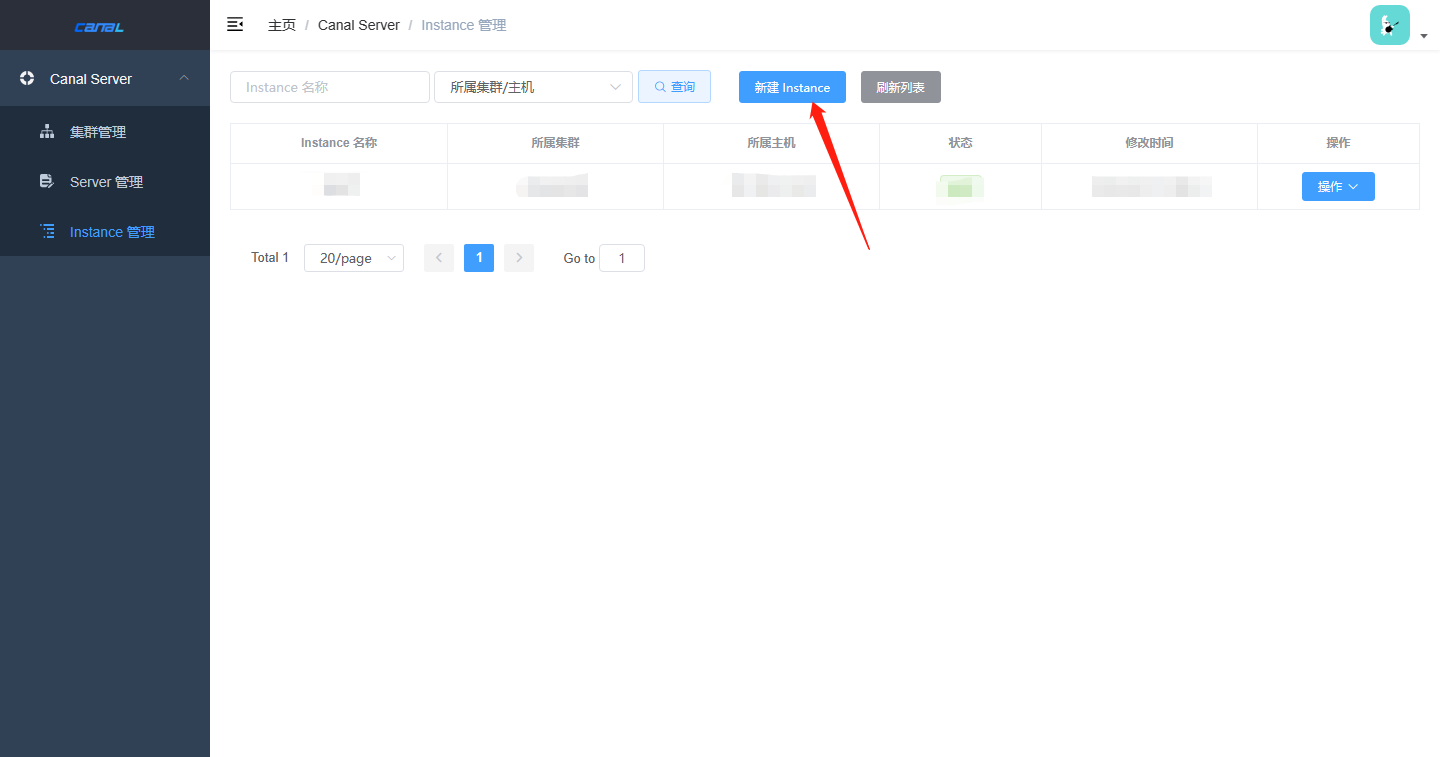This screenshot has width=1440, height=757.
Task: Click the Canal Server lifebuoy icon
Action: coord(27,78)
